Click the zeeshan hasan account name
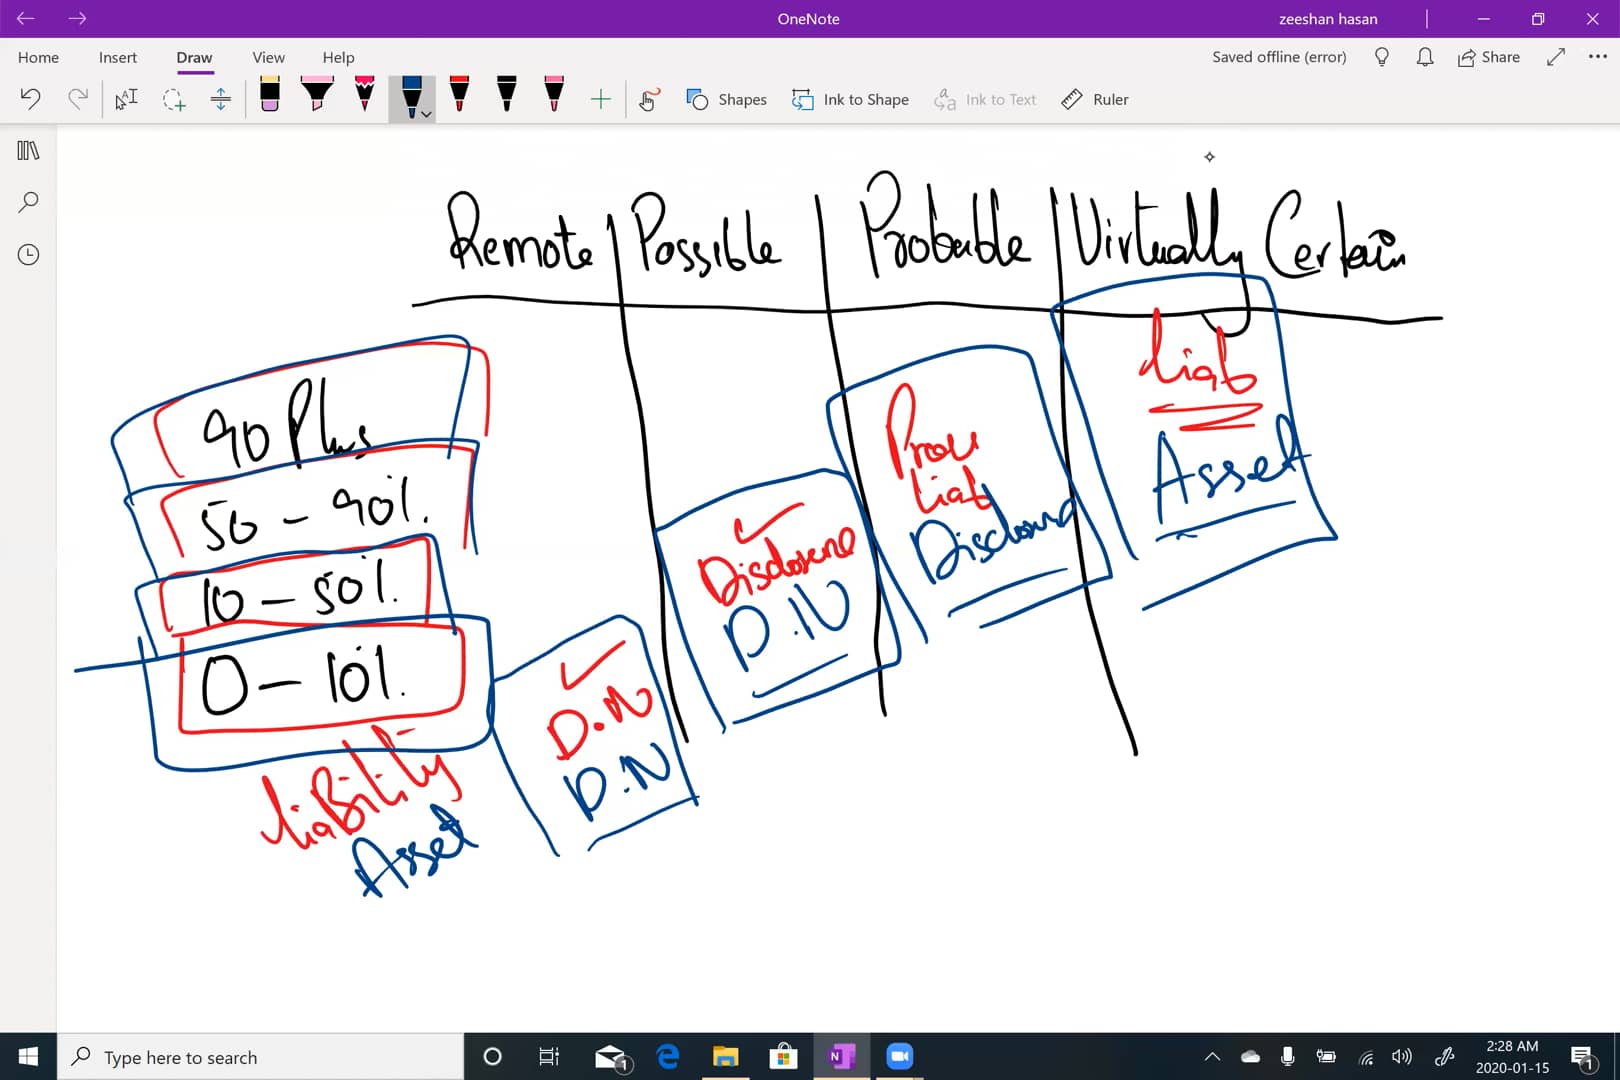The image size is (1620, 1080). (x=1328, y=18)
